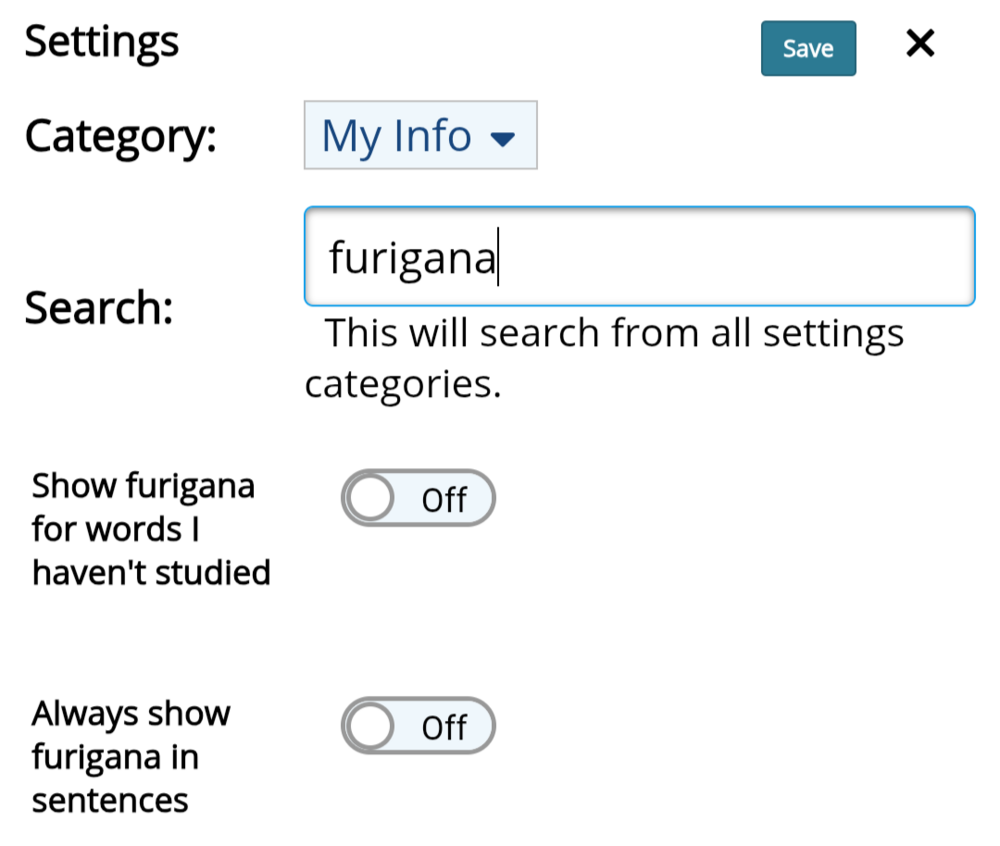This screenshot has width=1000, height=846.
Task: Click the word "furigana" typed in the search box
Action: click(412, 259)
